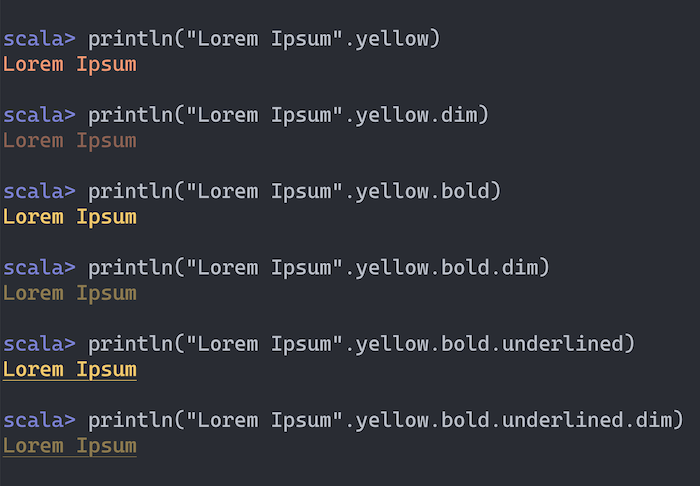700x486 pixels.
Task: Click the bright underlined Lorem Ipsum output
Action: tap(70, 369)
